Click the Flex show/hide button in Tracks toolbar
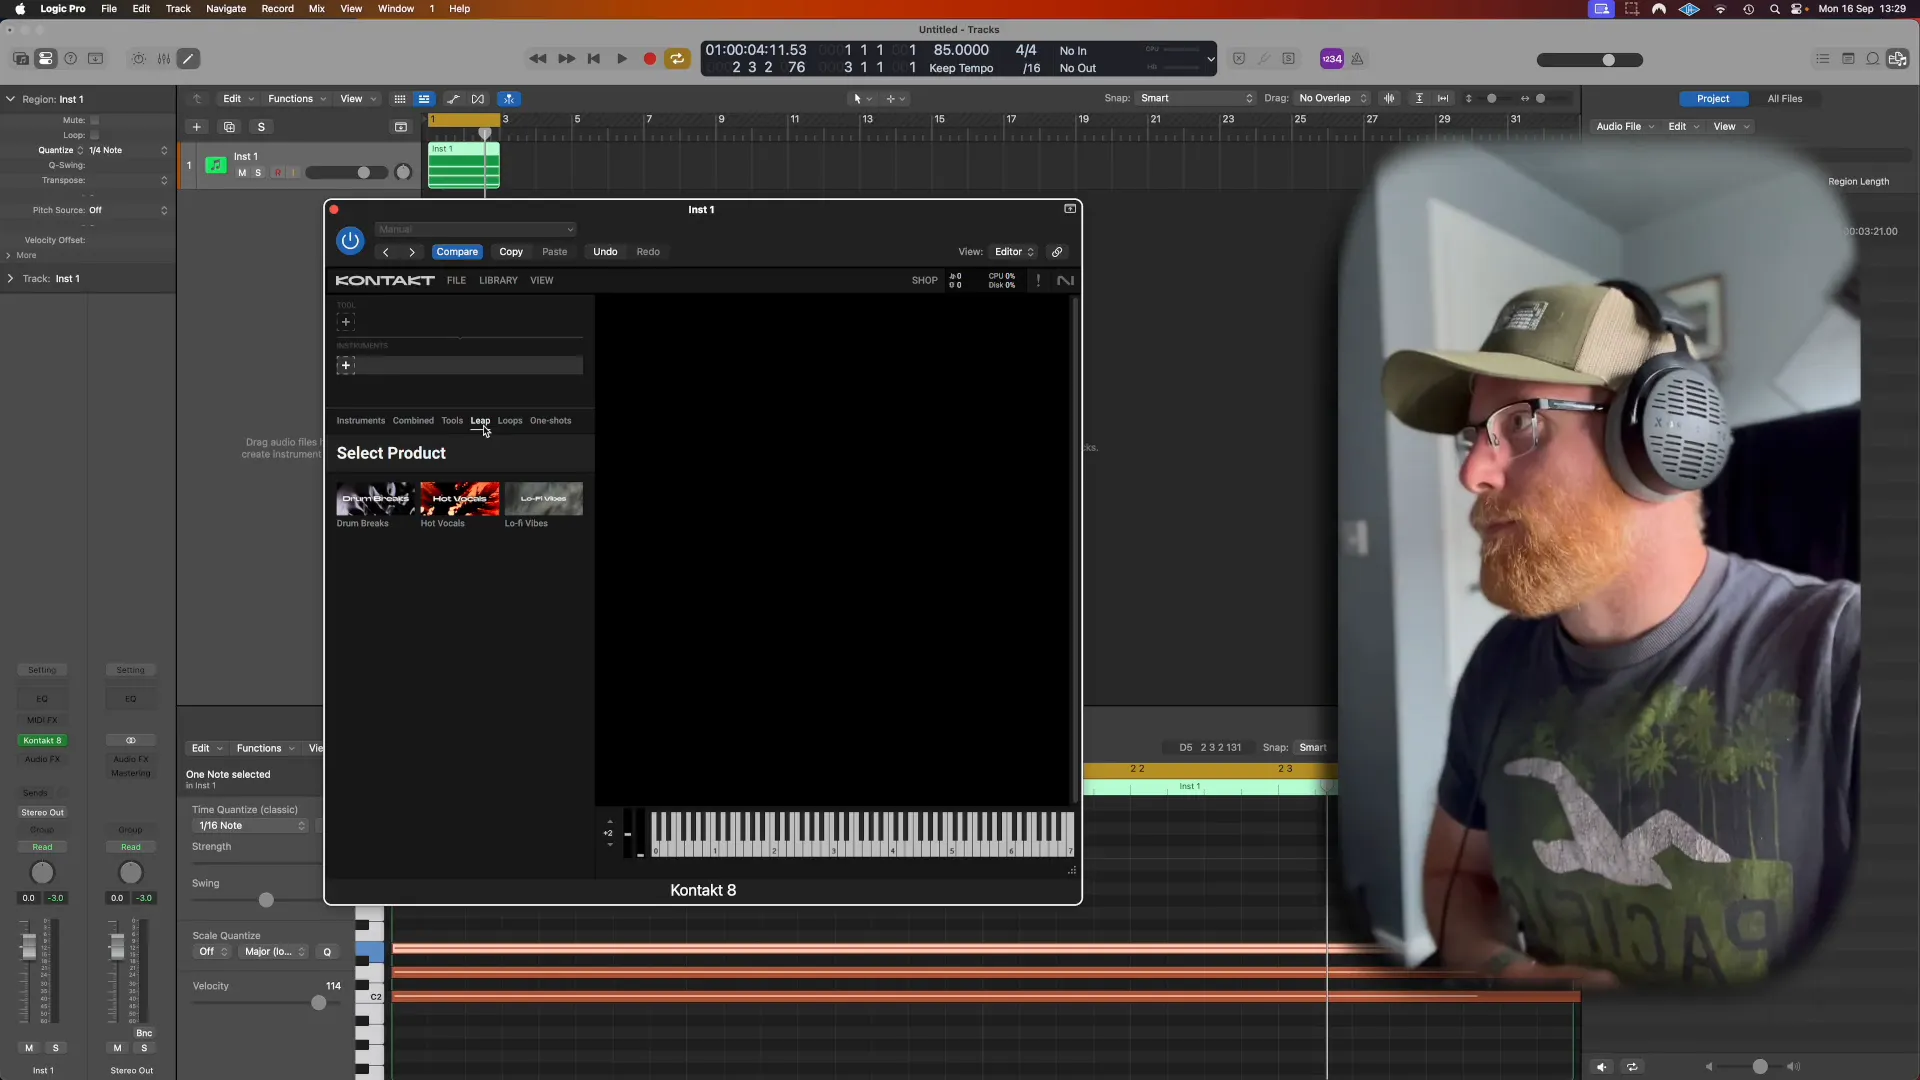The height and width of the screenshot is (1080, 1920). coord(478,99)
